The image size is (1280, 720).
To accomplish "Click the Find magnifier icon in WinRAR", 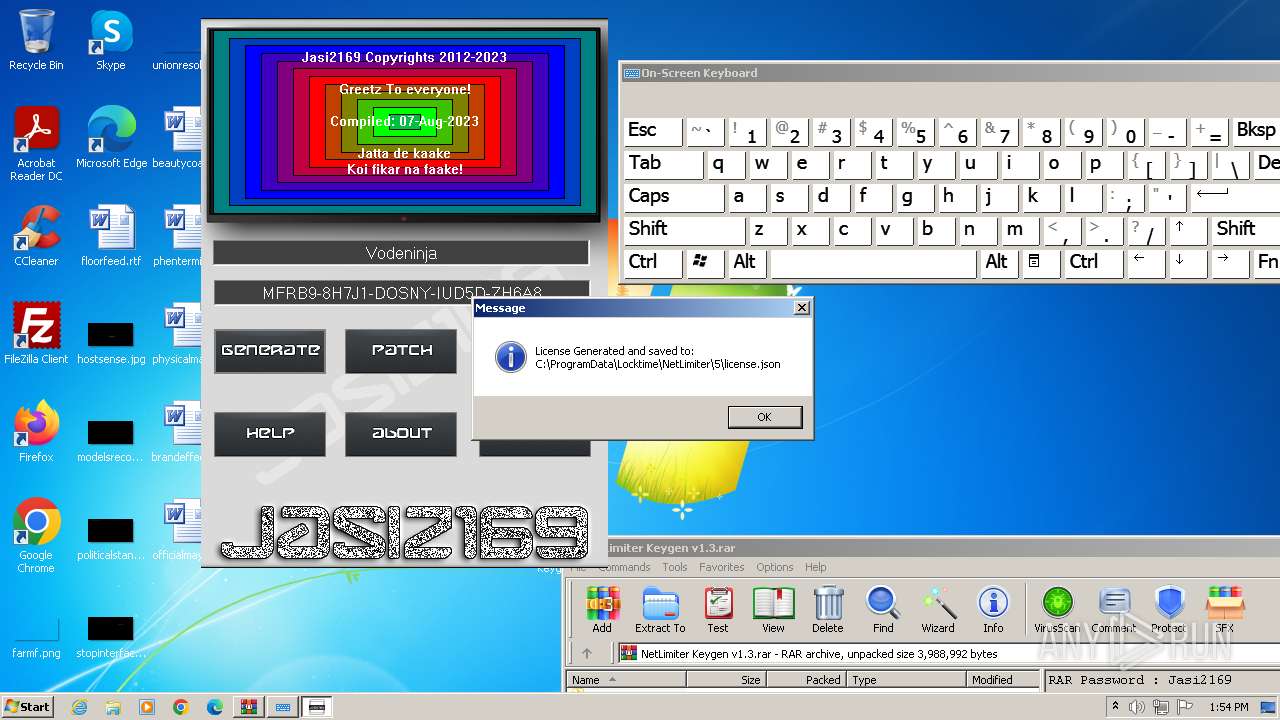I will (x=883, y=610).
